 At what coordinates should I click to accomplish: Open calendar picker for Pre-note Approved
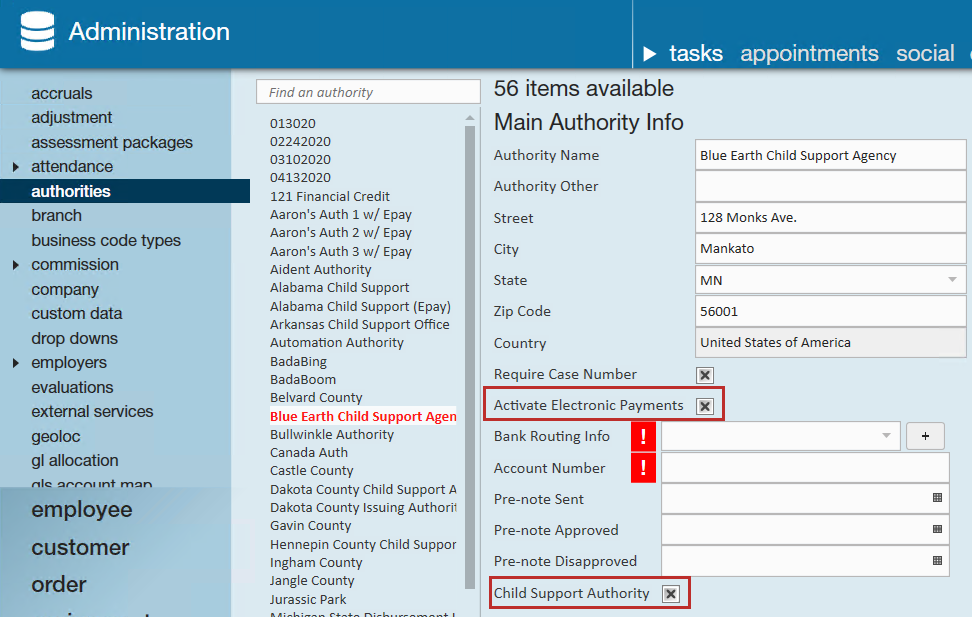coord(937,529)
